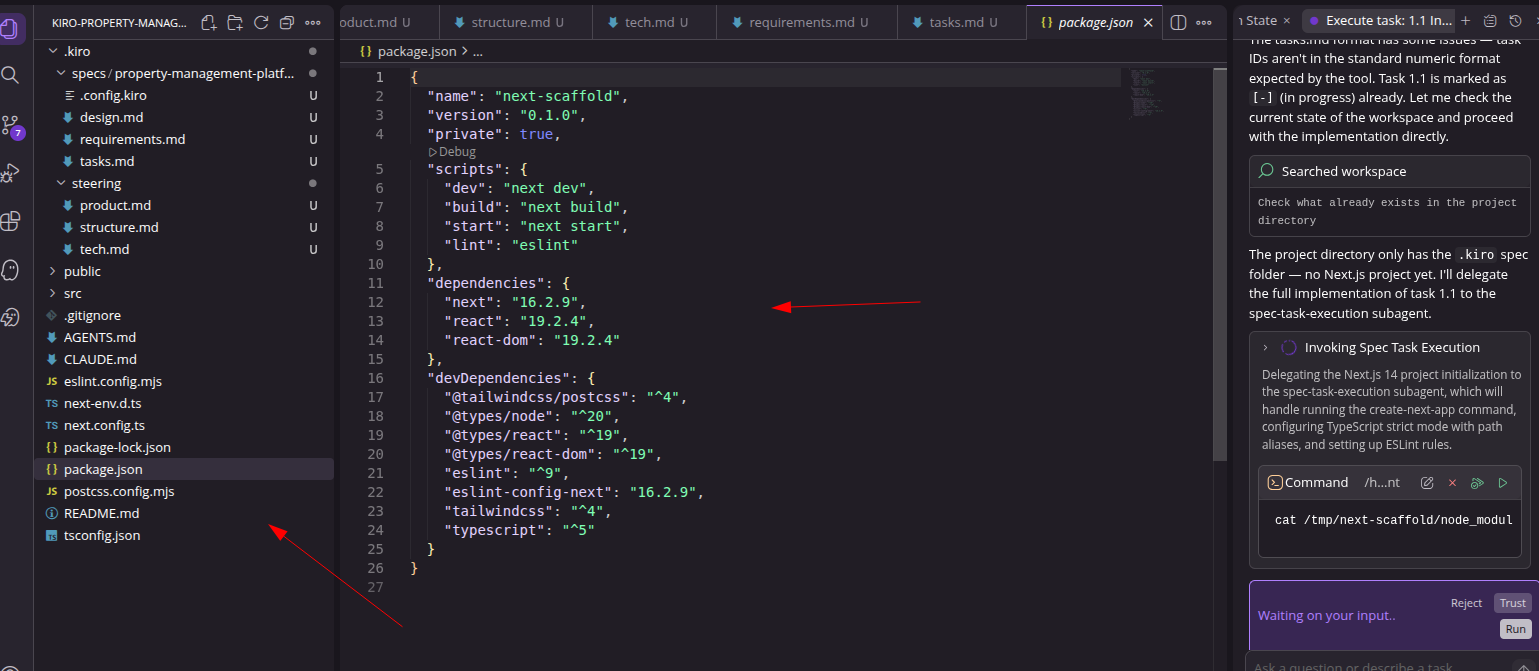Close the State chat tab

(x=1286, y=20)
